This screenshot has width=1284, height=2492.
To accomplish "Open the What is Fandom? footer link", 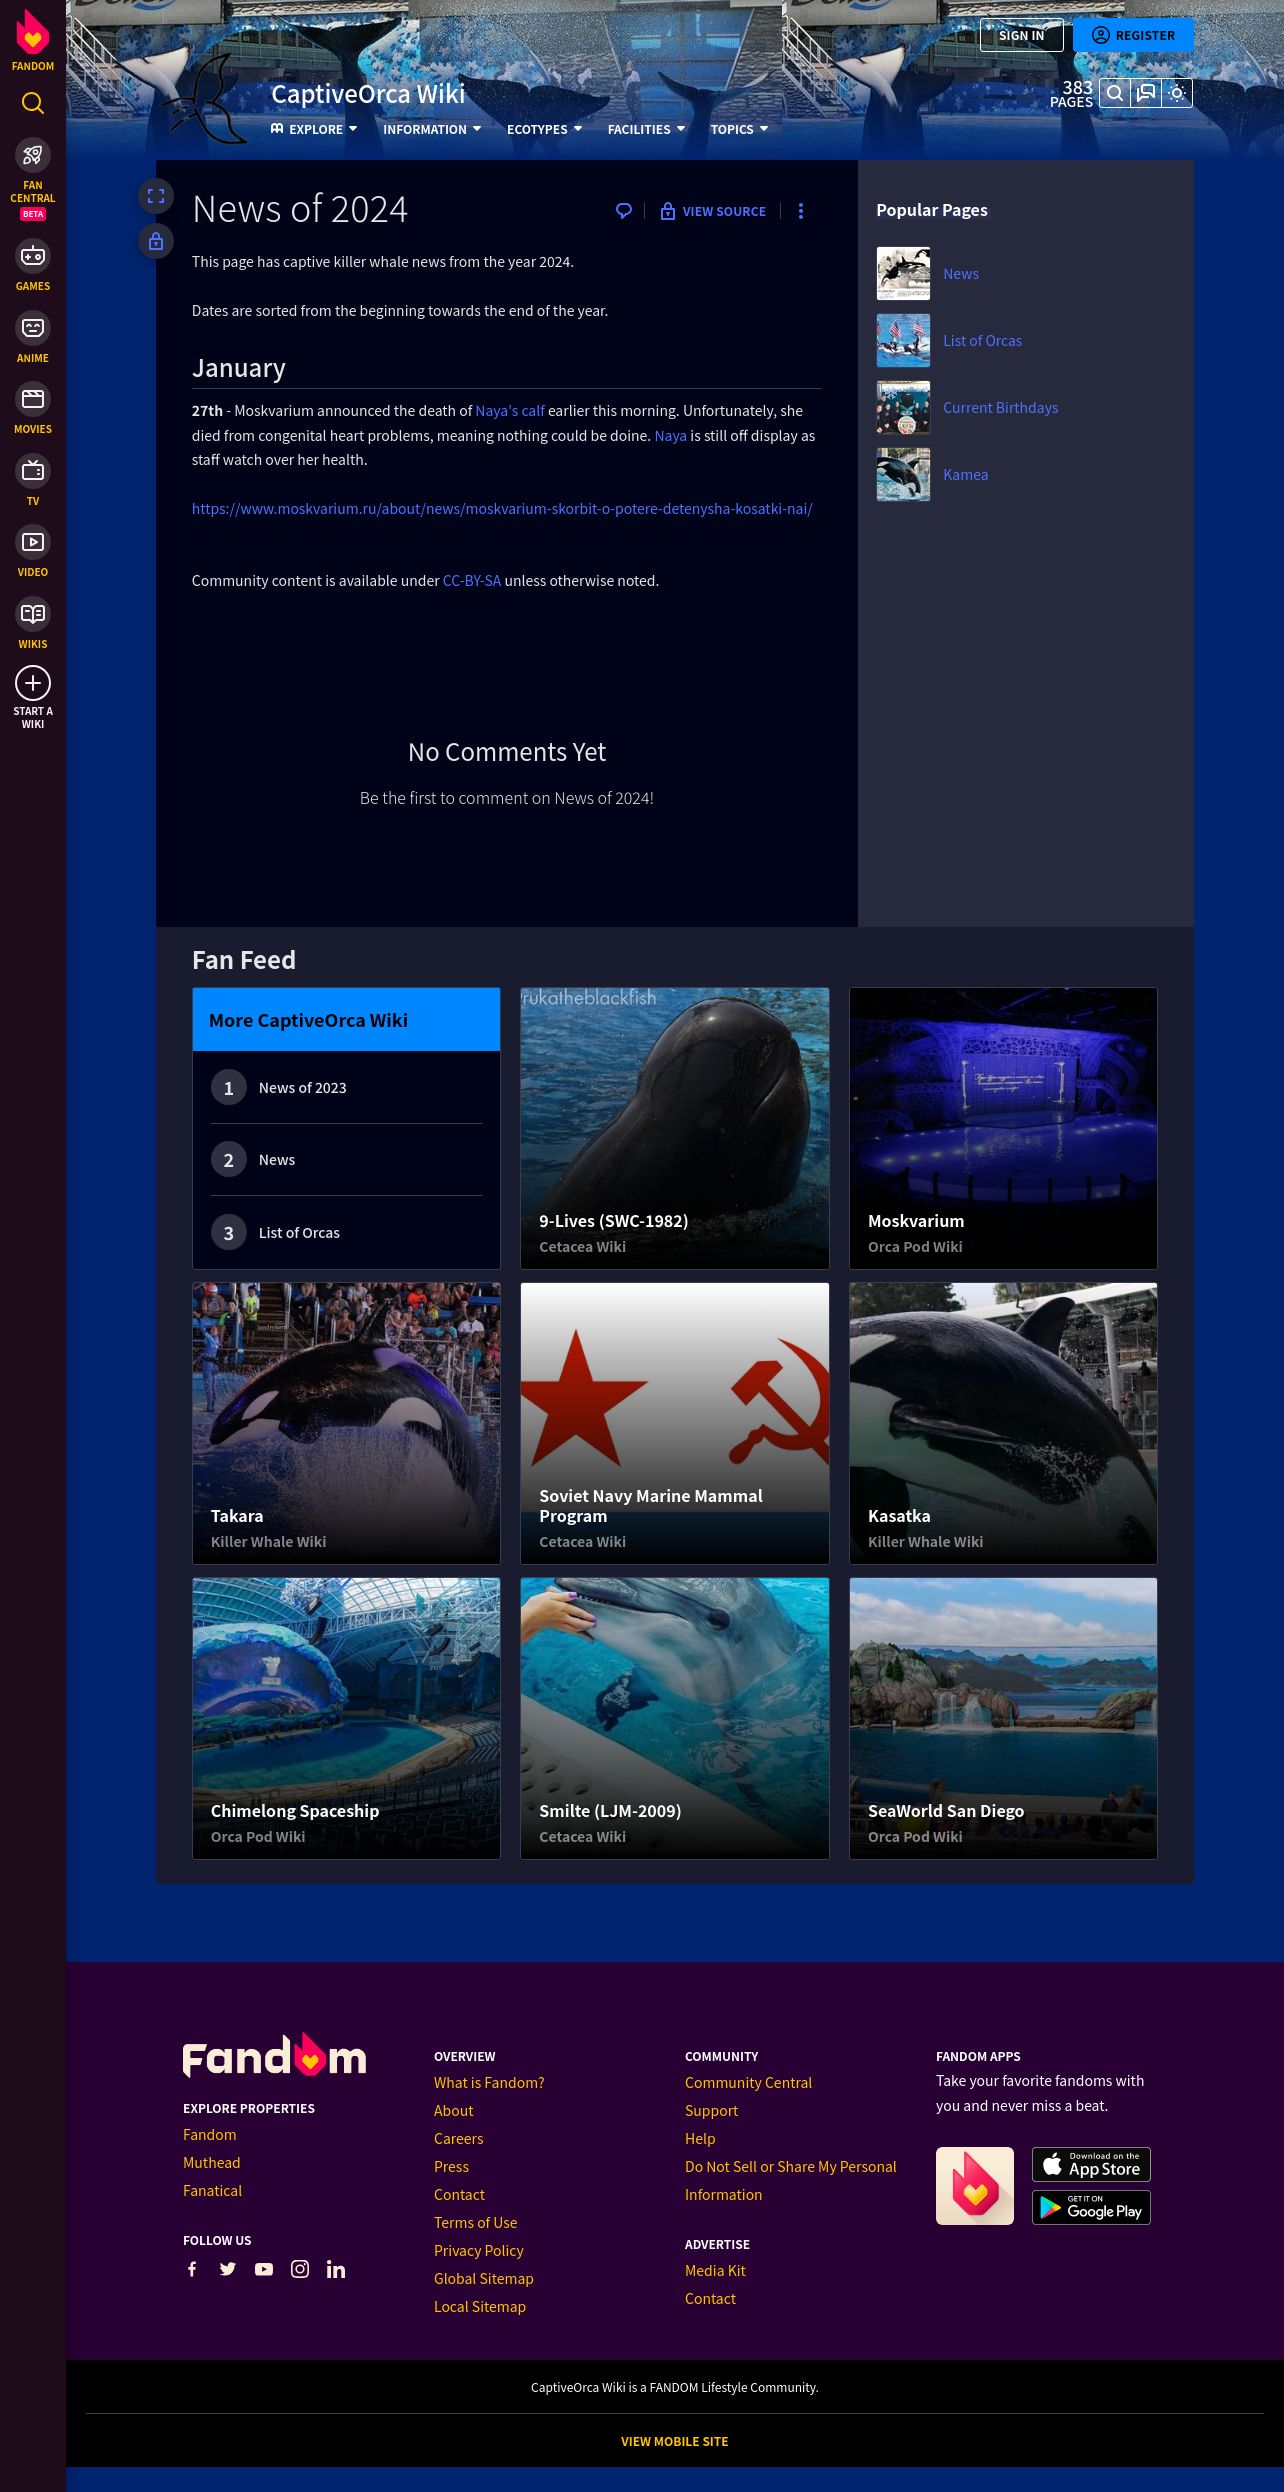I will [489, 2083].
